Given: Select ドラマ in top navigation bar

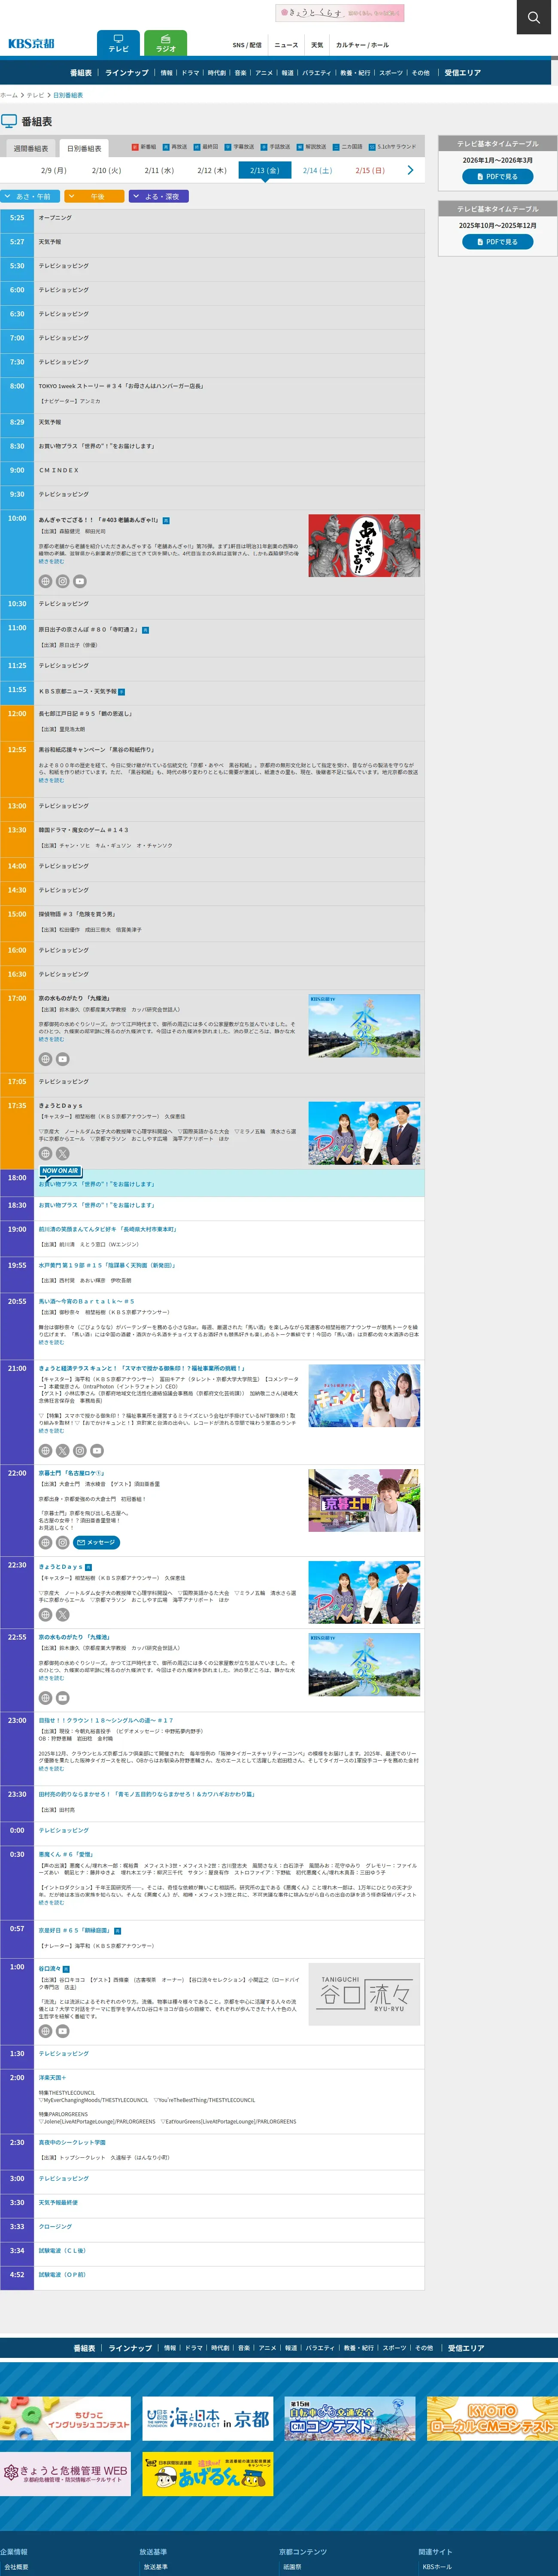Looking at the screenshot, I should tap(190, 73).
